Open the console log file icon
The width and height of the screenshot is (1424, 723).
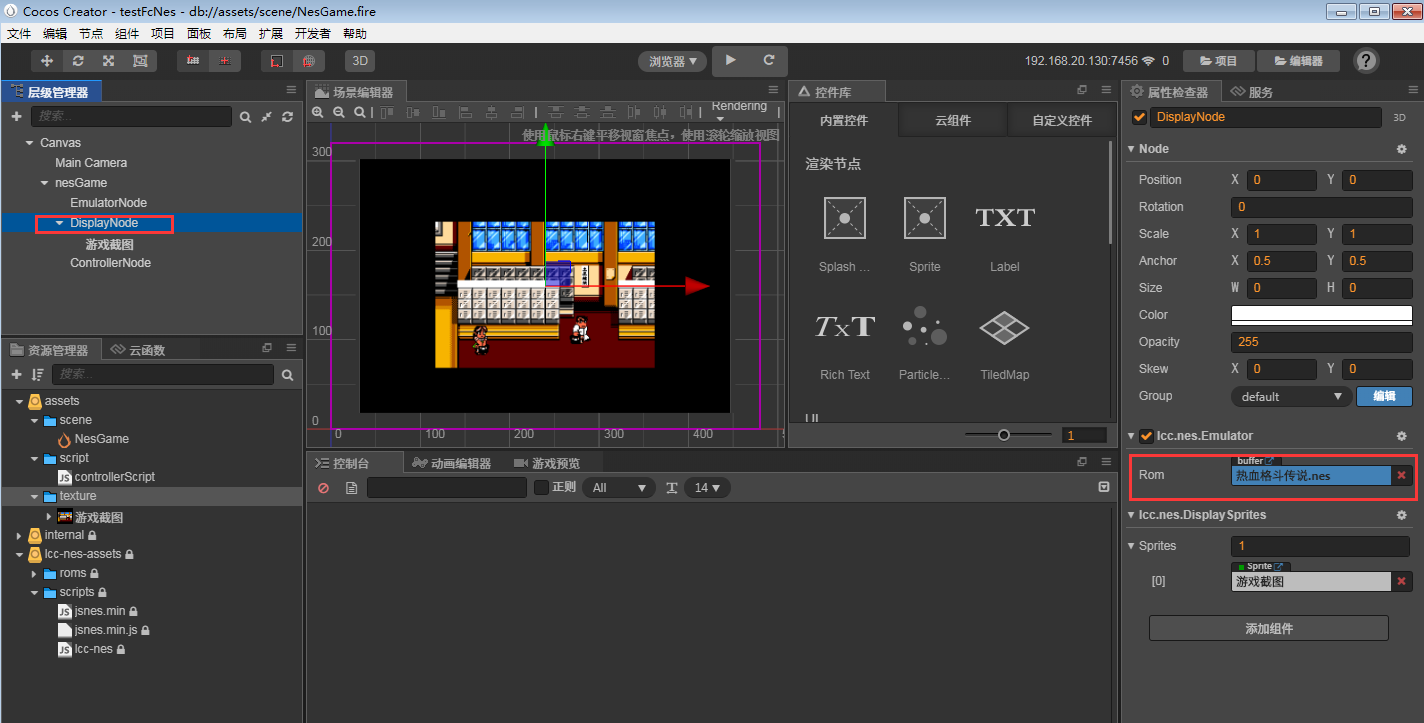351,488
